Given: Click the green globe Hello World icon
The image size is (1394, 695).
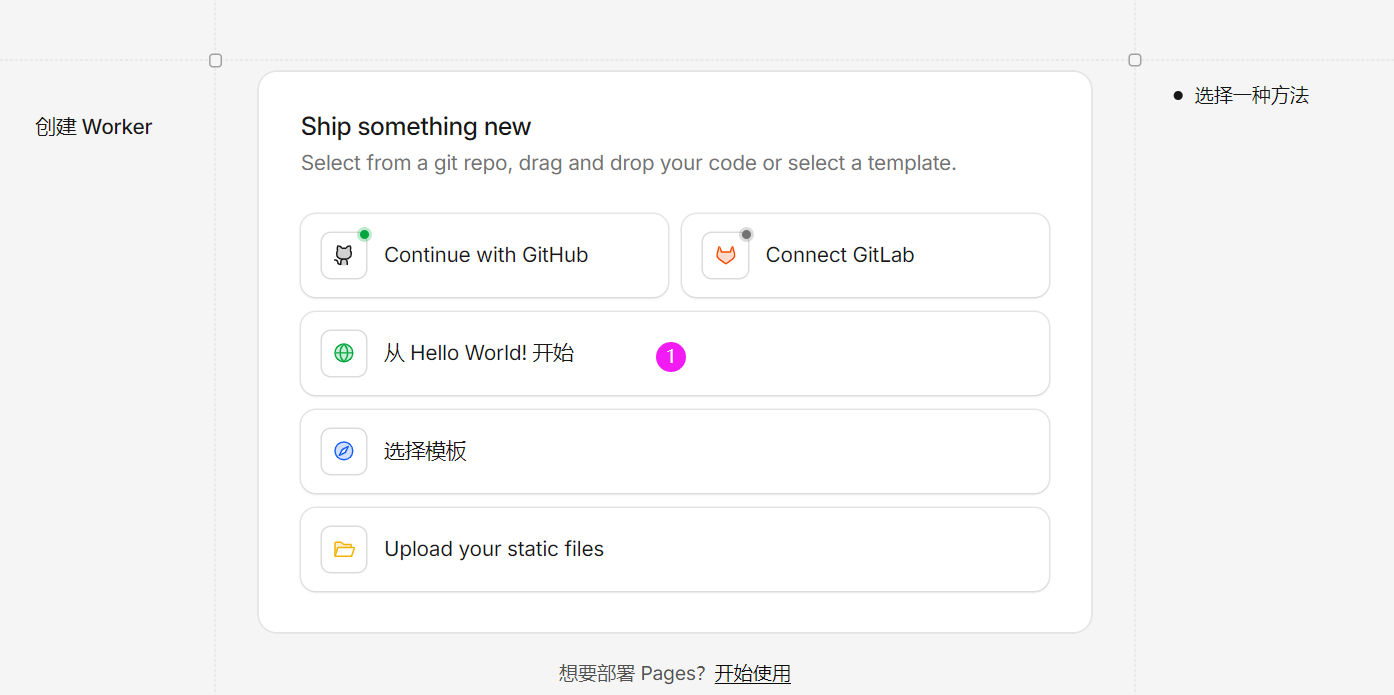Looking at the screenshot, I should click(344, 353).
